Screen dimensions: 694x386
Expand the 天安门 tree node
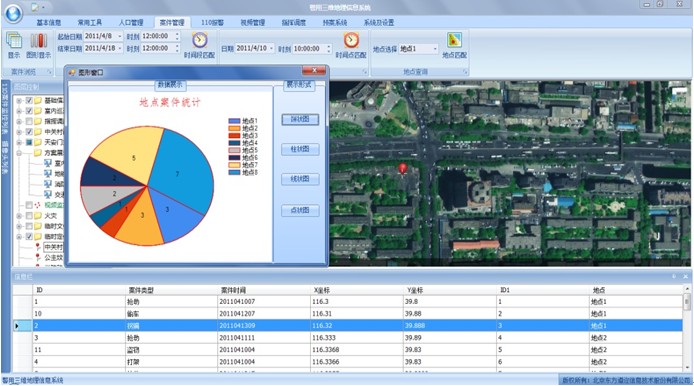click(x=19, y=143)
